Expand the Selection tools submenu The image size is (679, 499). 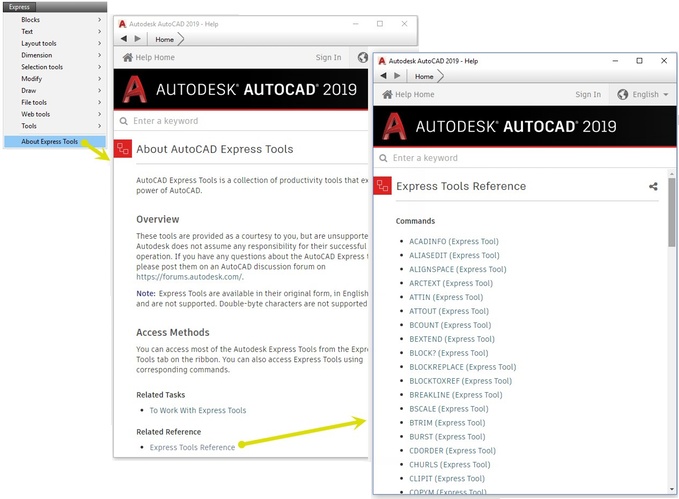pyautogui.click(x=55, y=67)
